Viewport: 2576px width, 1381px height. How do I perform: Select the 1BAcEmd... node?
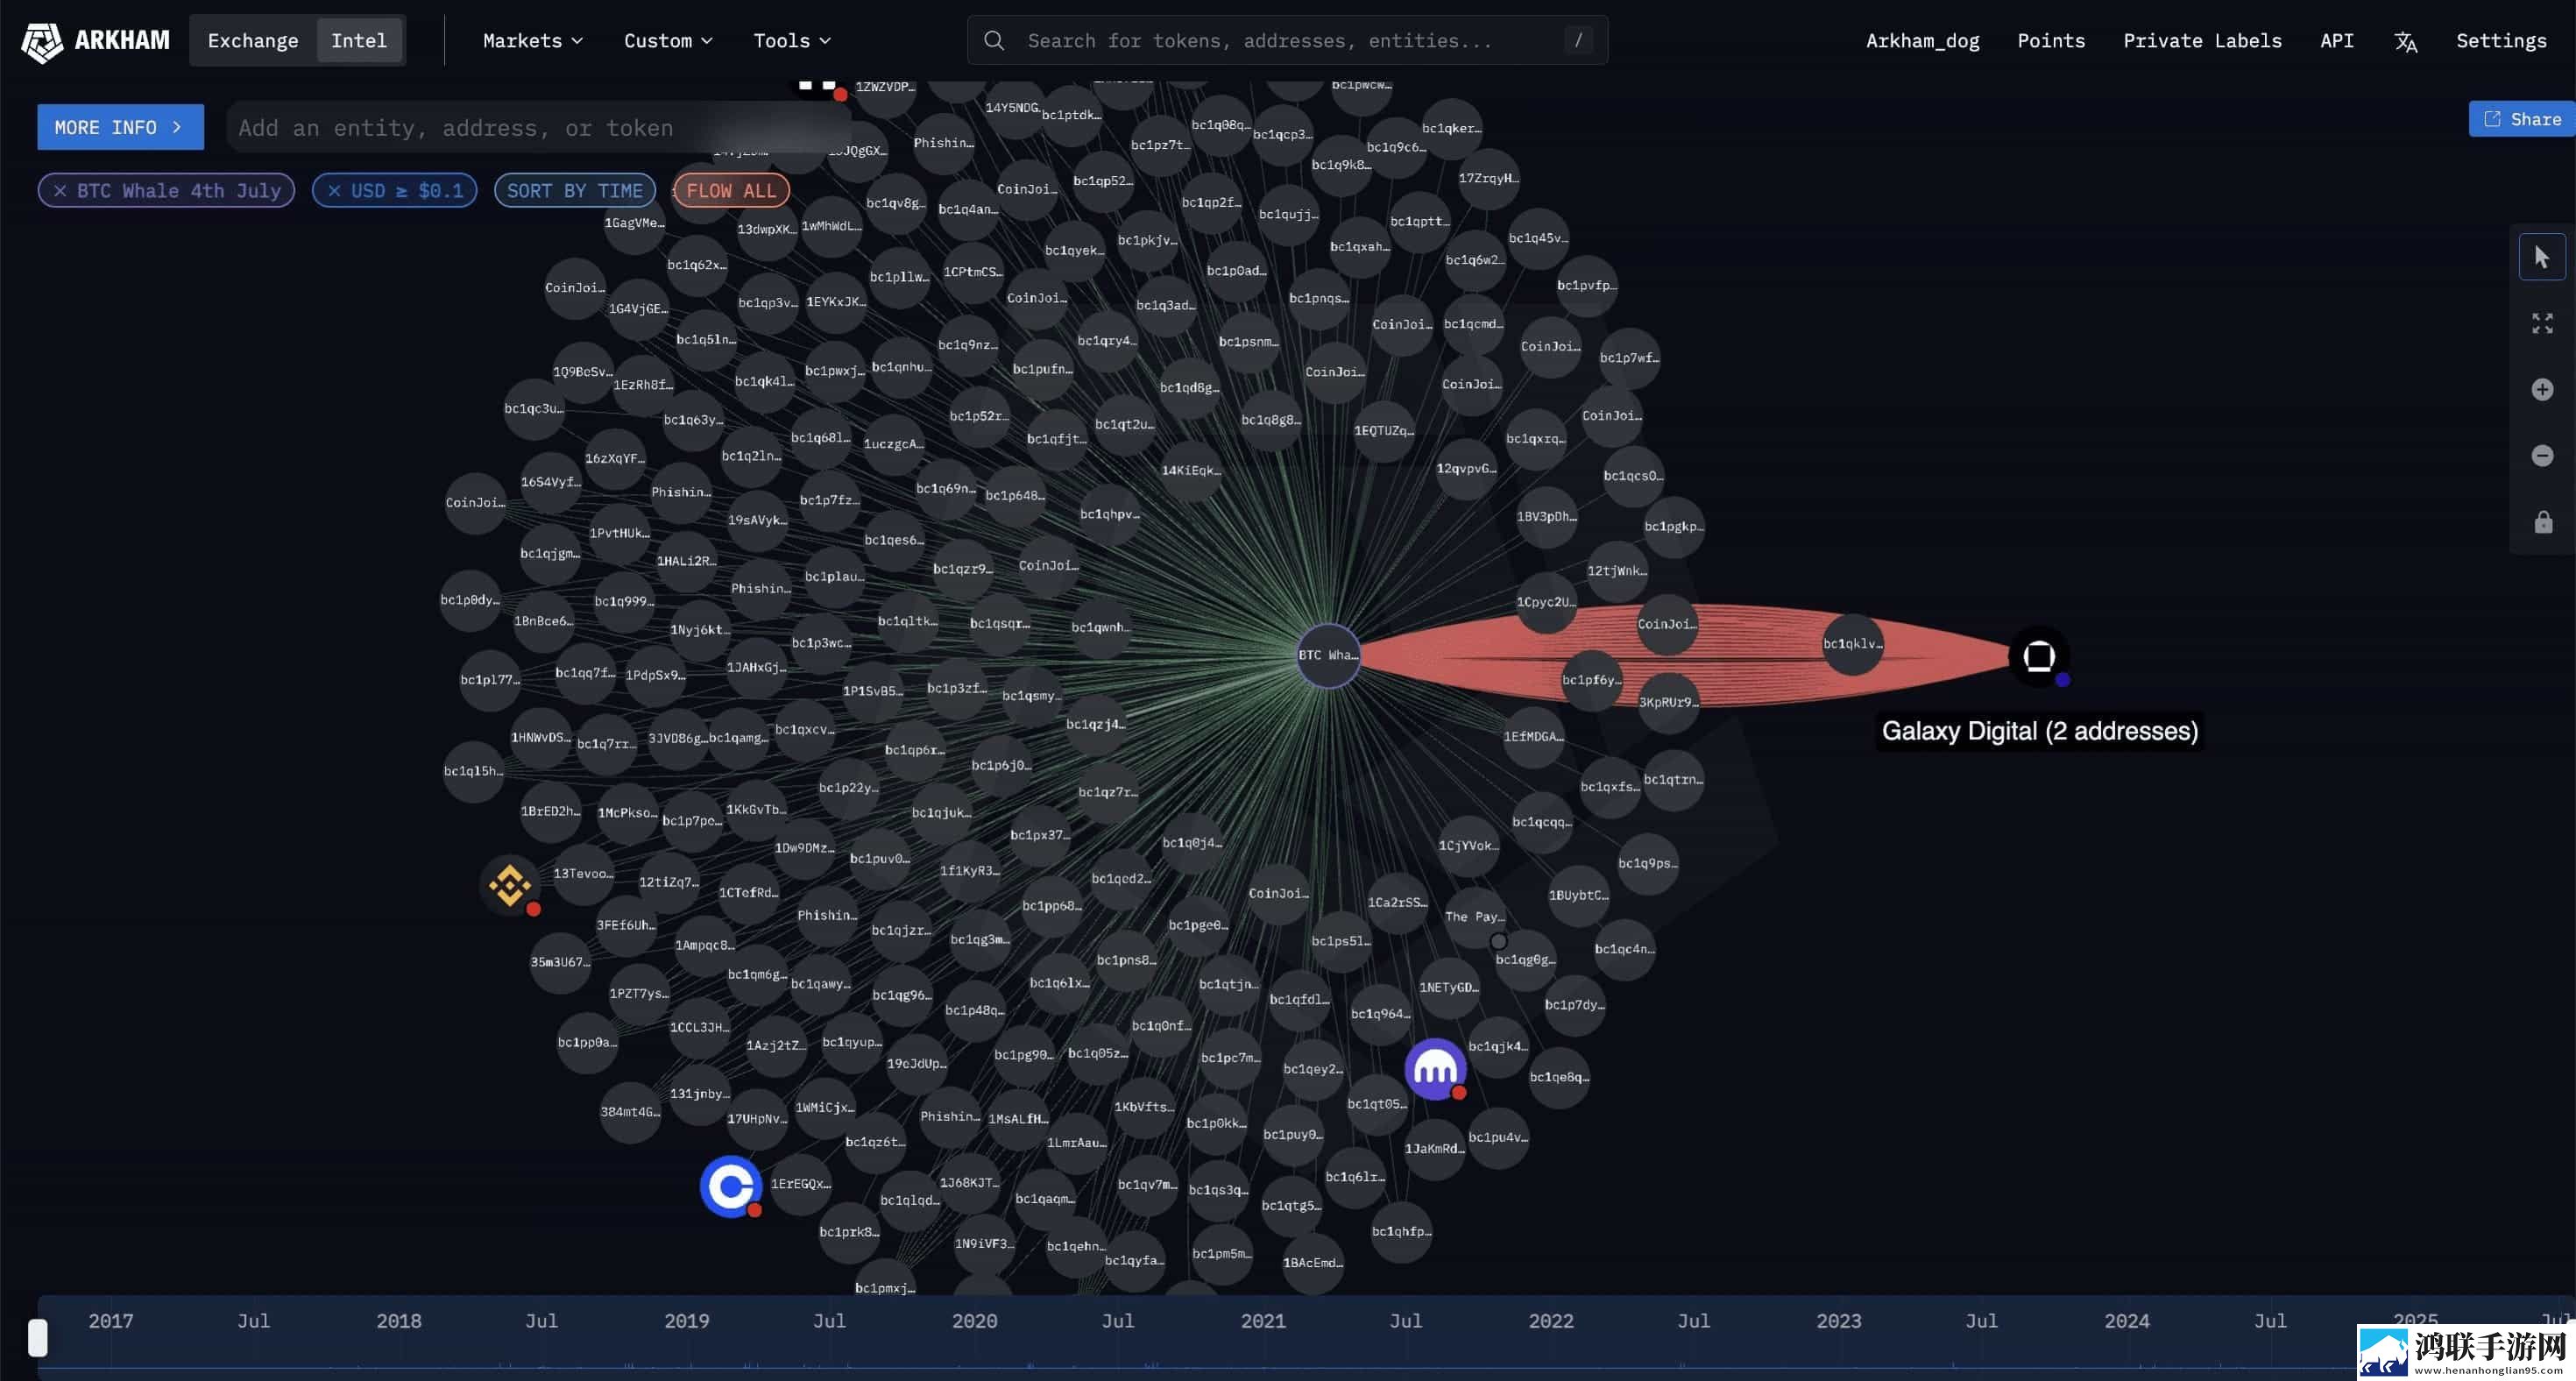point(1312,1263)
